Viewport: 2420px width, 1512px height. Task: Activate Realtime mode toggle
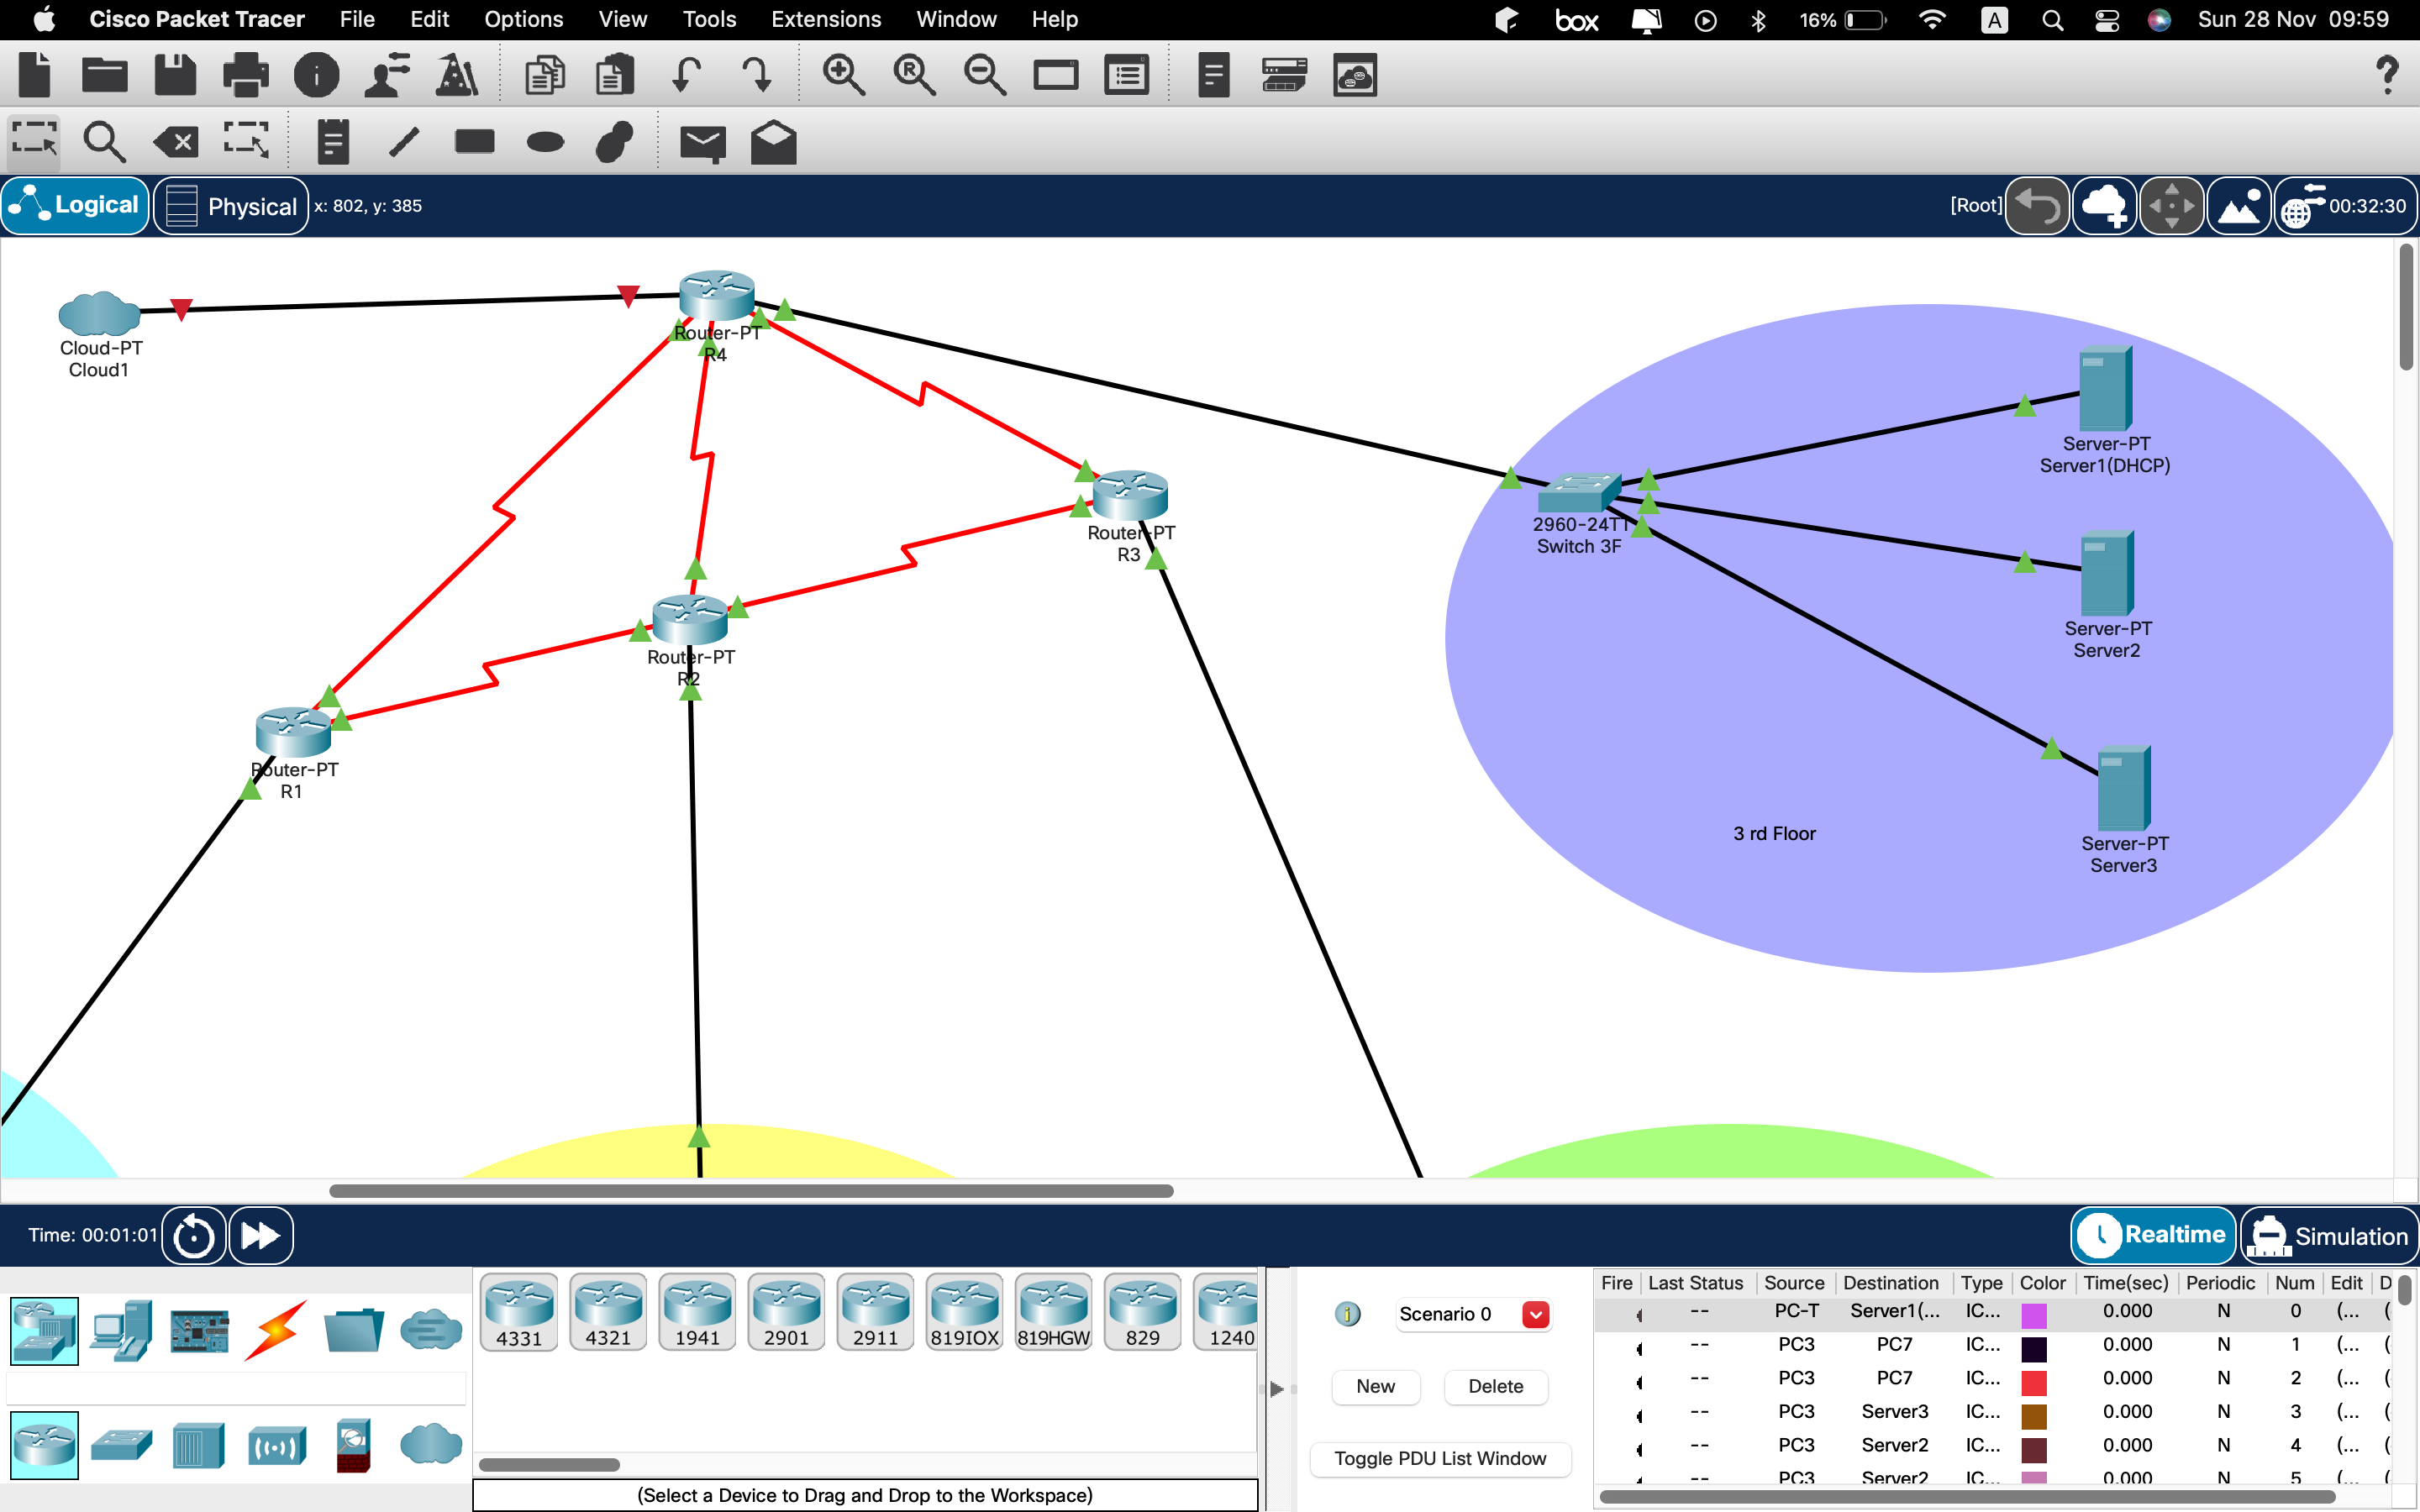point(2153,1236)
